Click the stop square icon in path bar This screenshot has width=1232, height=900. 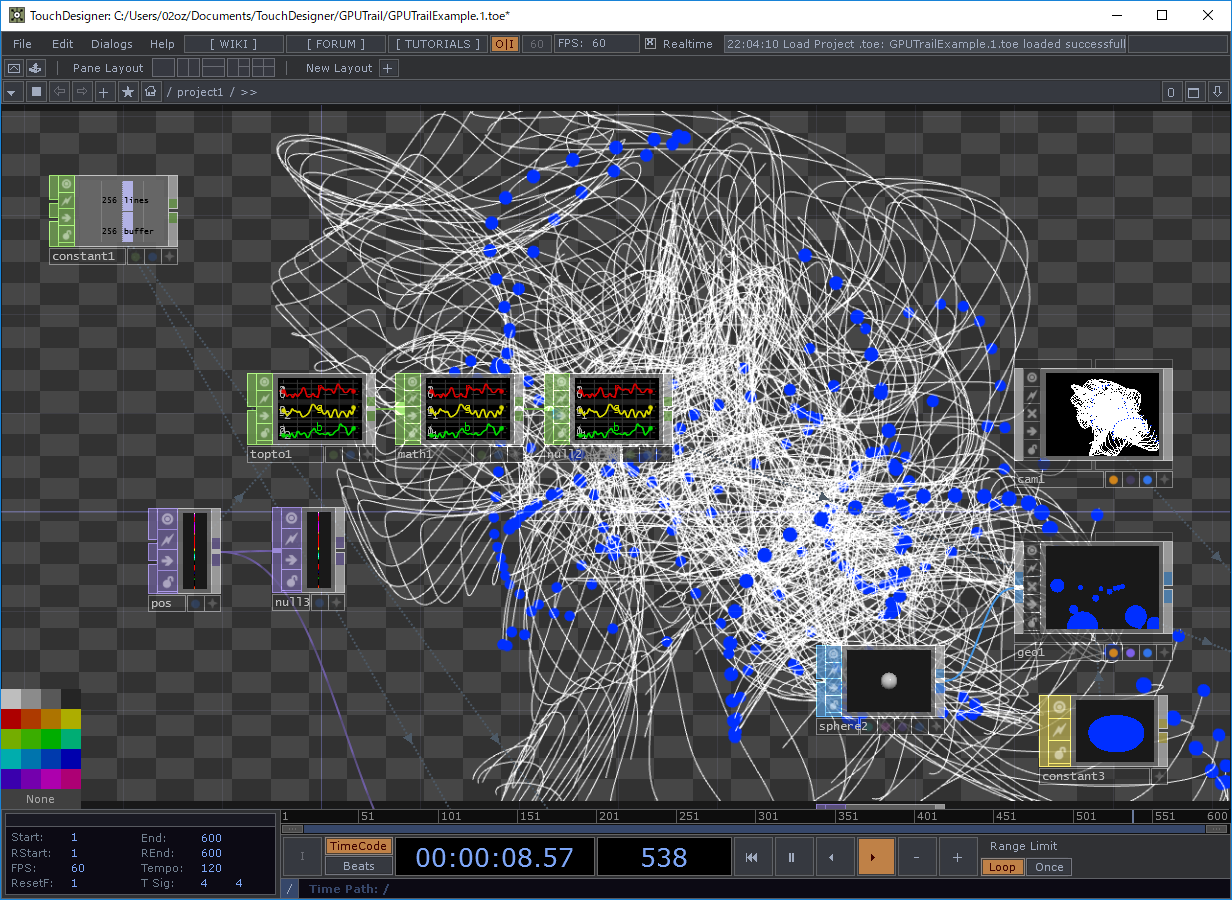pyautogui.click(x=37, y=92)
